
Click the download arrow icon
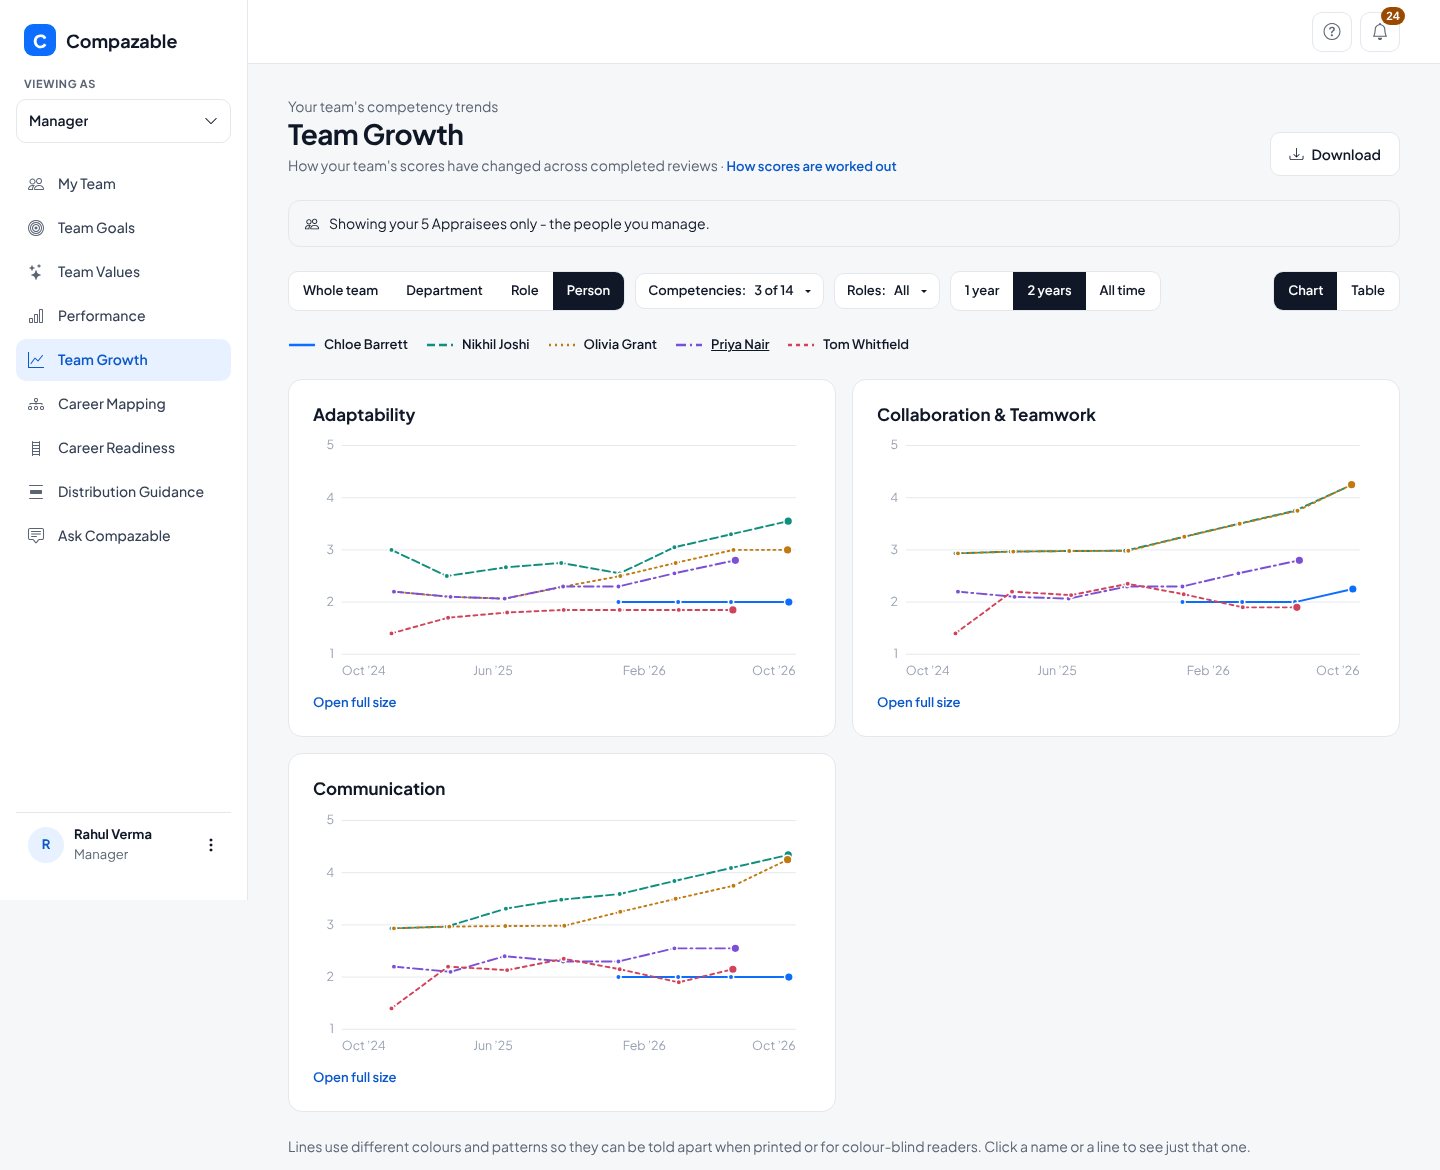coord(1296,154)
